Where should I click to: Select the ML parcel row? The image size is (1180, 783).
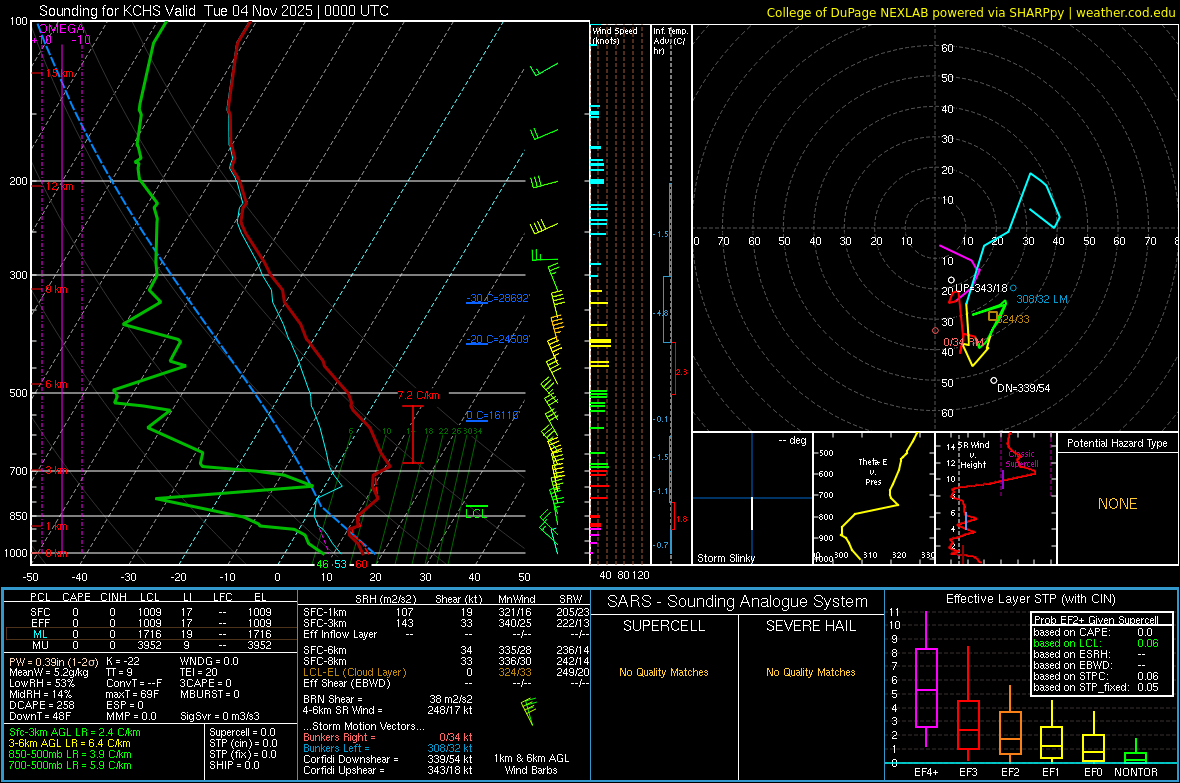(151, 634)
